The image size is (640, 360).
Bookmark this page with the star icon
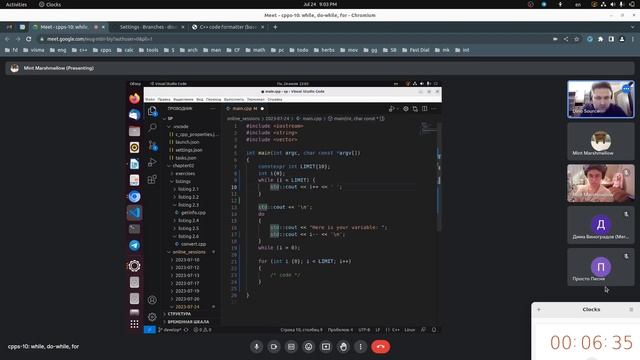[x=577, y=39]
